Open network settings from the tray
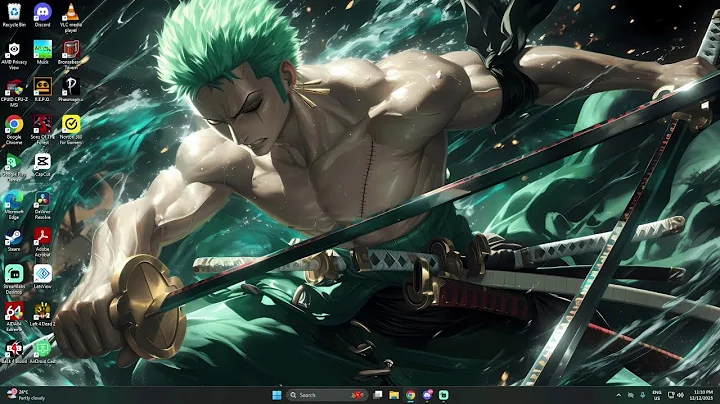The image size is (720, 404). 671,395
